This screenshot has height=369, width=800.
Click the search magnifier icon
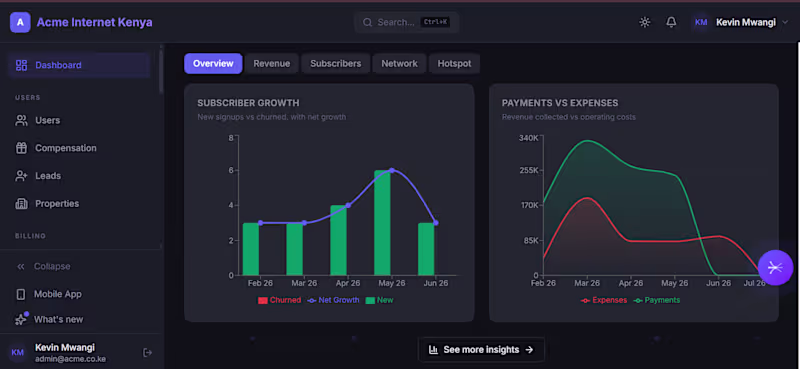(367, 22)
